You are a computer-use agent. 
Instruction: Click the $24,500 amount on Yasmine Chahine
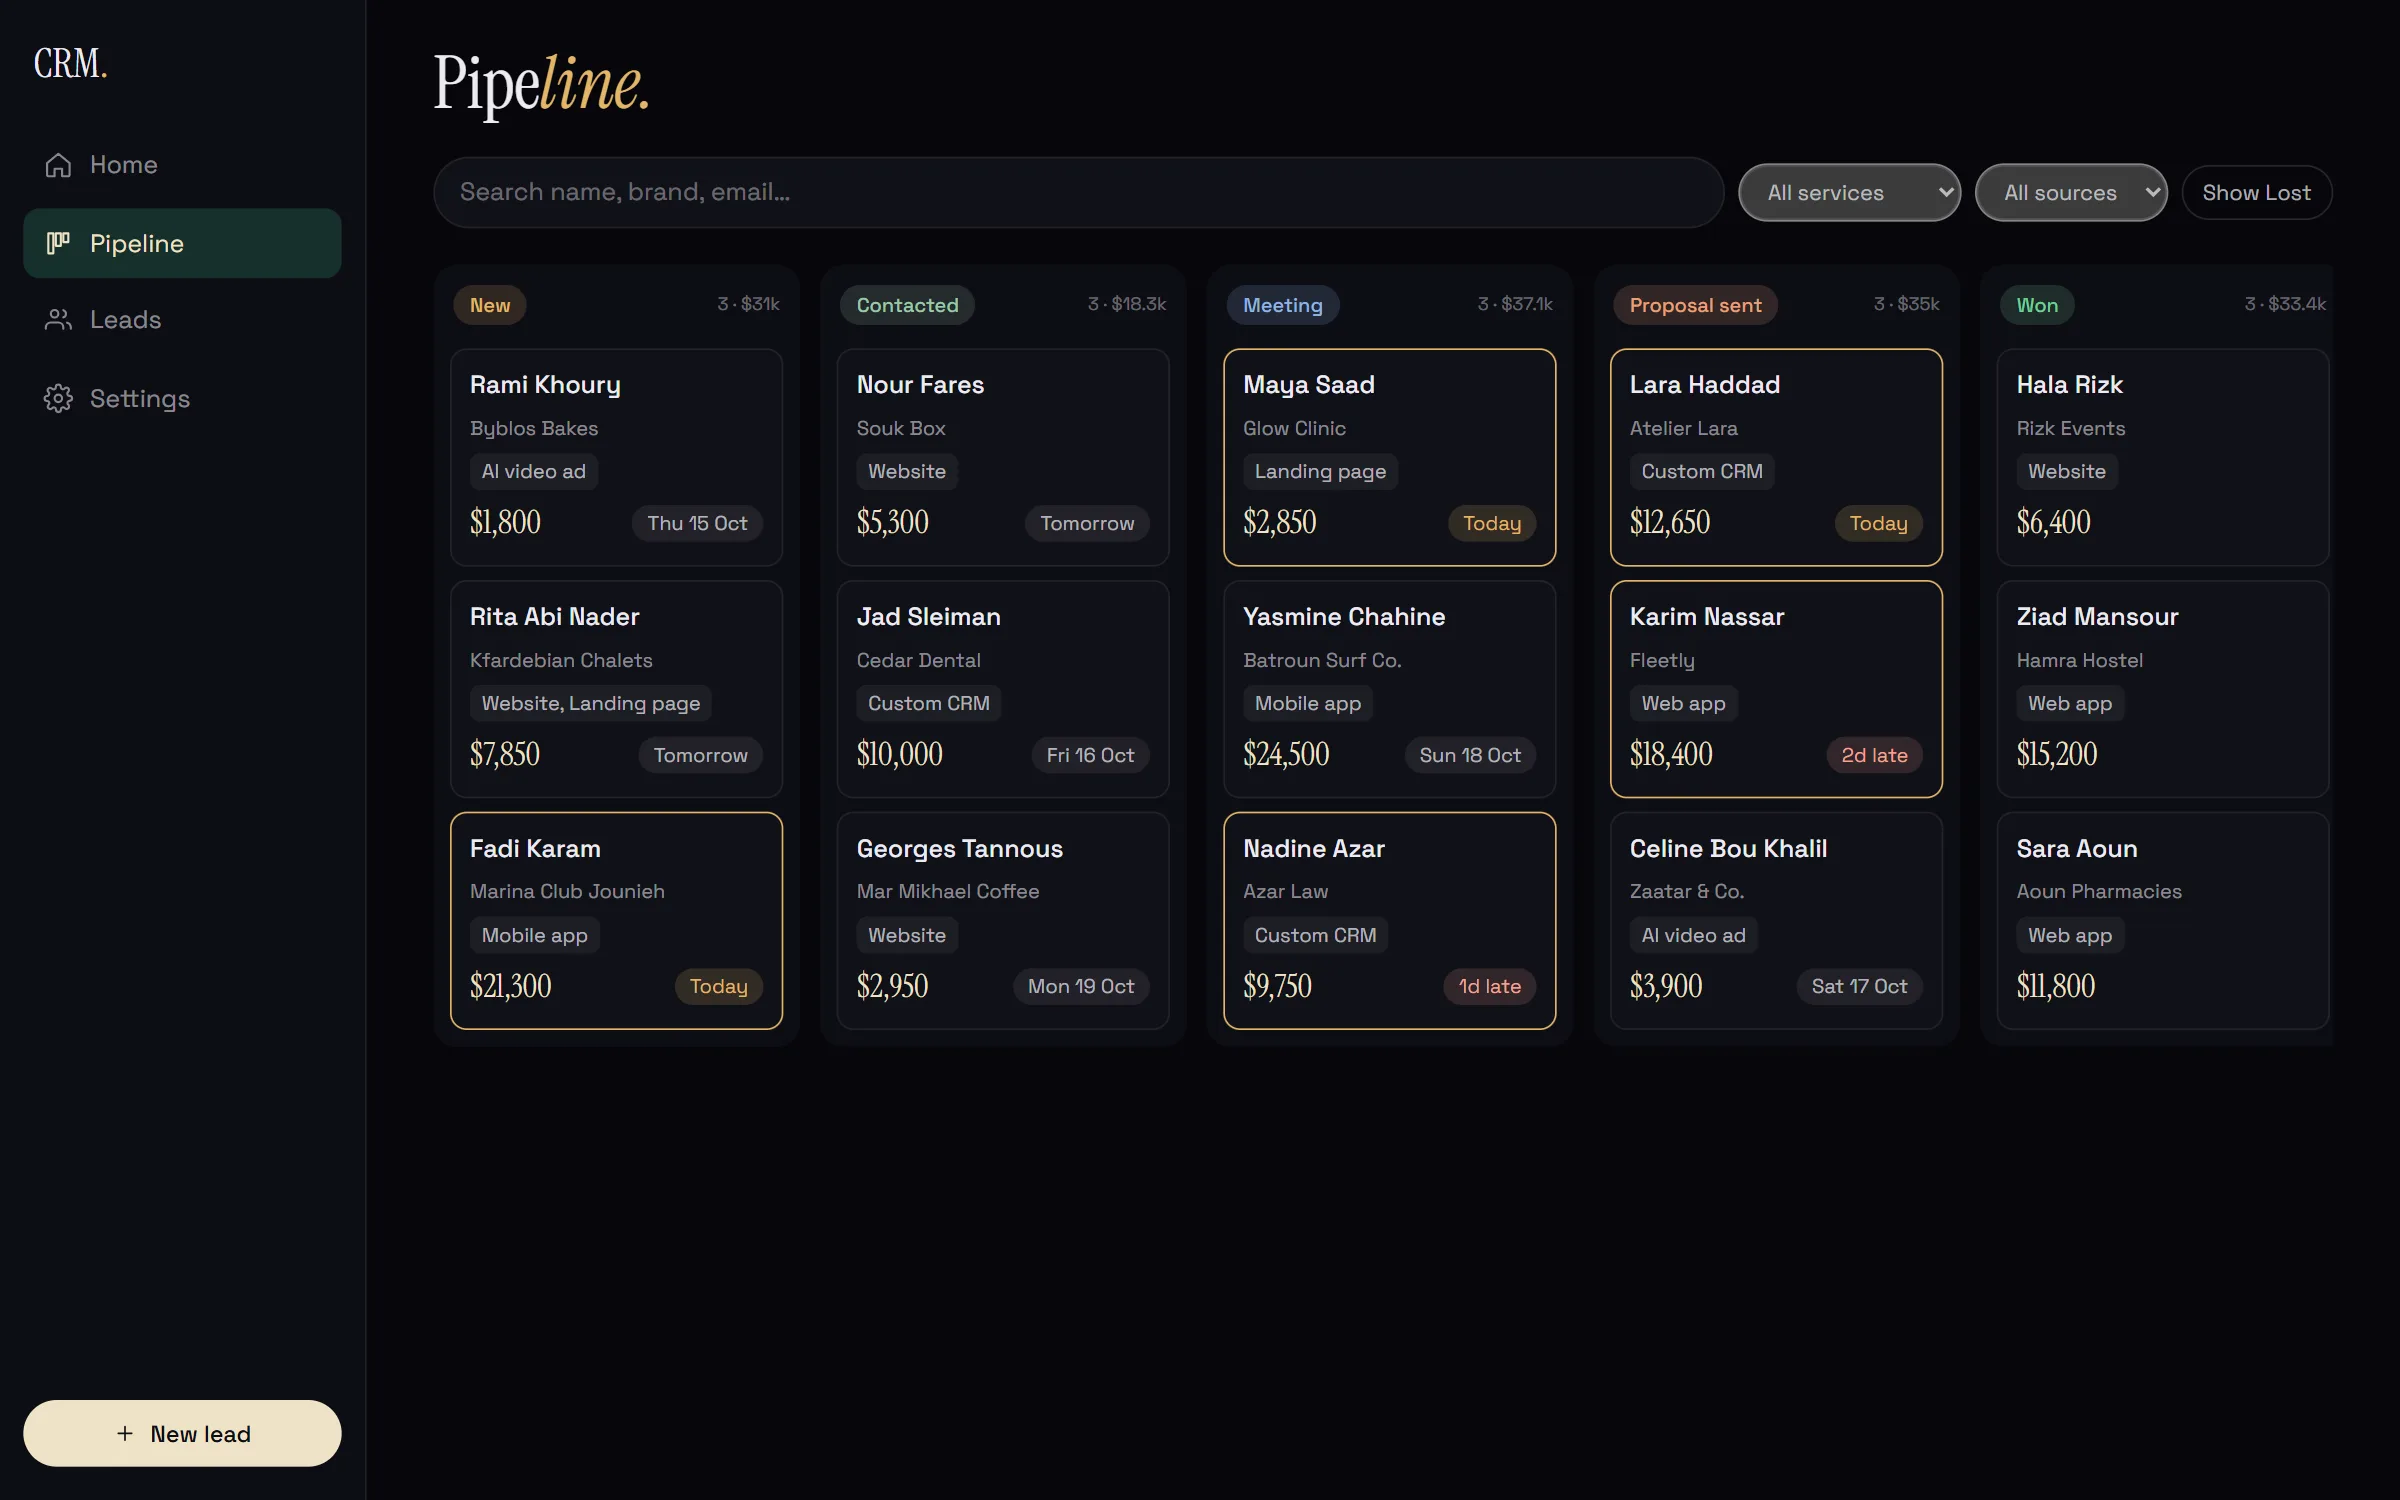coord(1286,754)
